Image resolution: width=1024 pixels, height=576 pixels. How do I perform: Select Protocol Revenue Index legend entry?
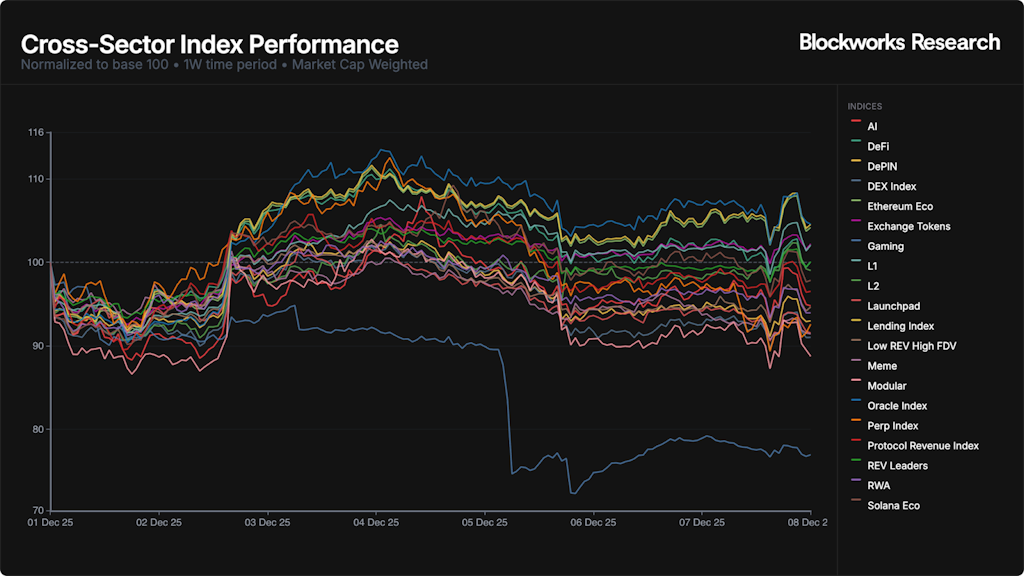tap(922, 447)
